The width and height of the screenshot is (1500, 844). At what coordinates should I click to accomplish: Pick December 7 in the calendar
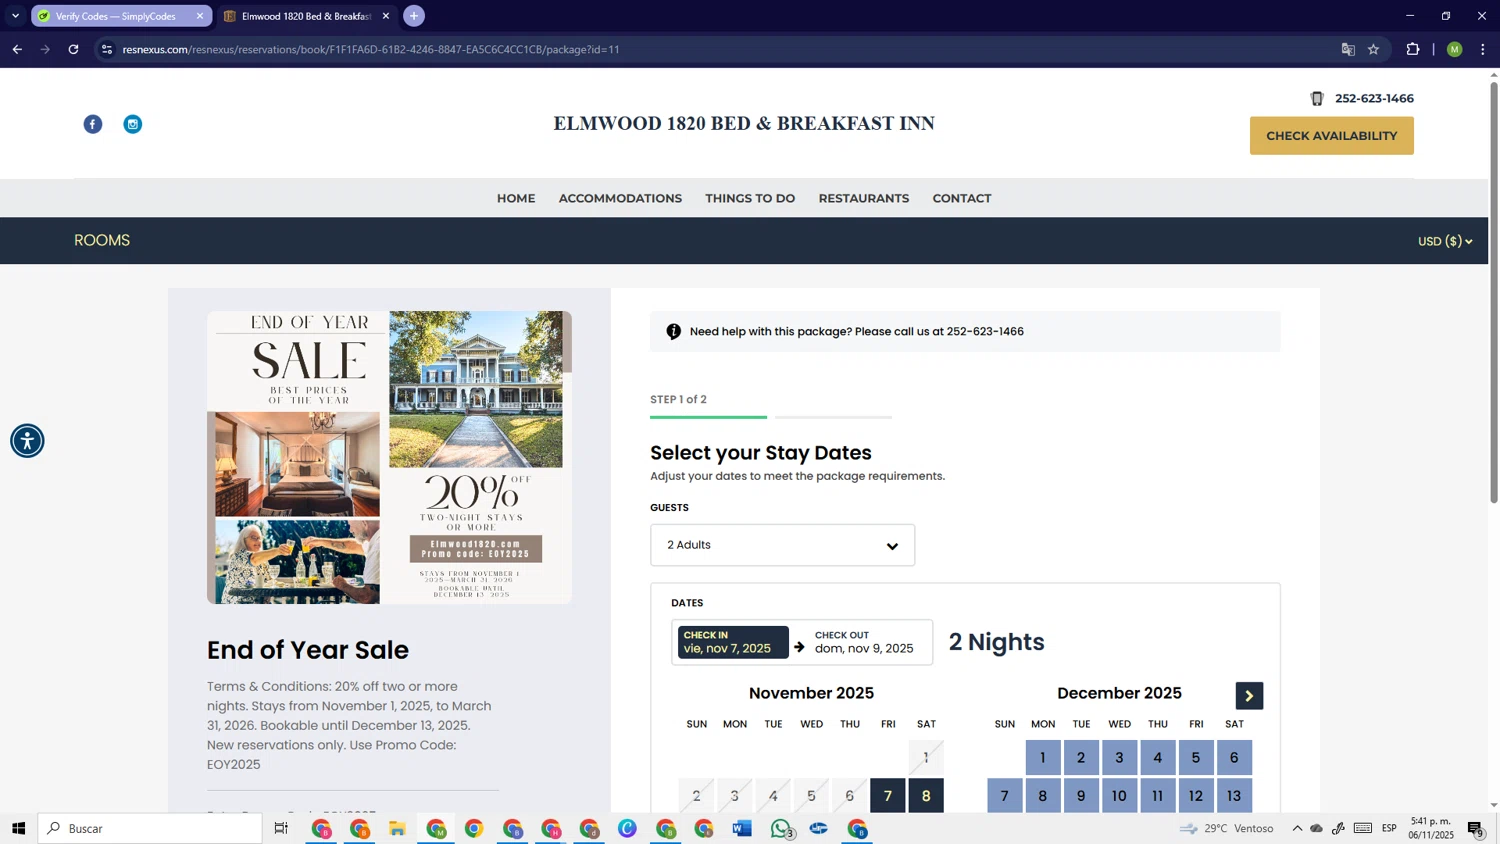(1005, 796)
